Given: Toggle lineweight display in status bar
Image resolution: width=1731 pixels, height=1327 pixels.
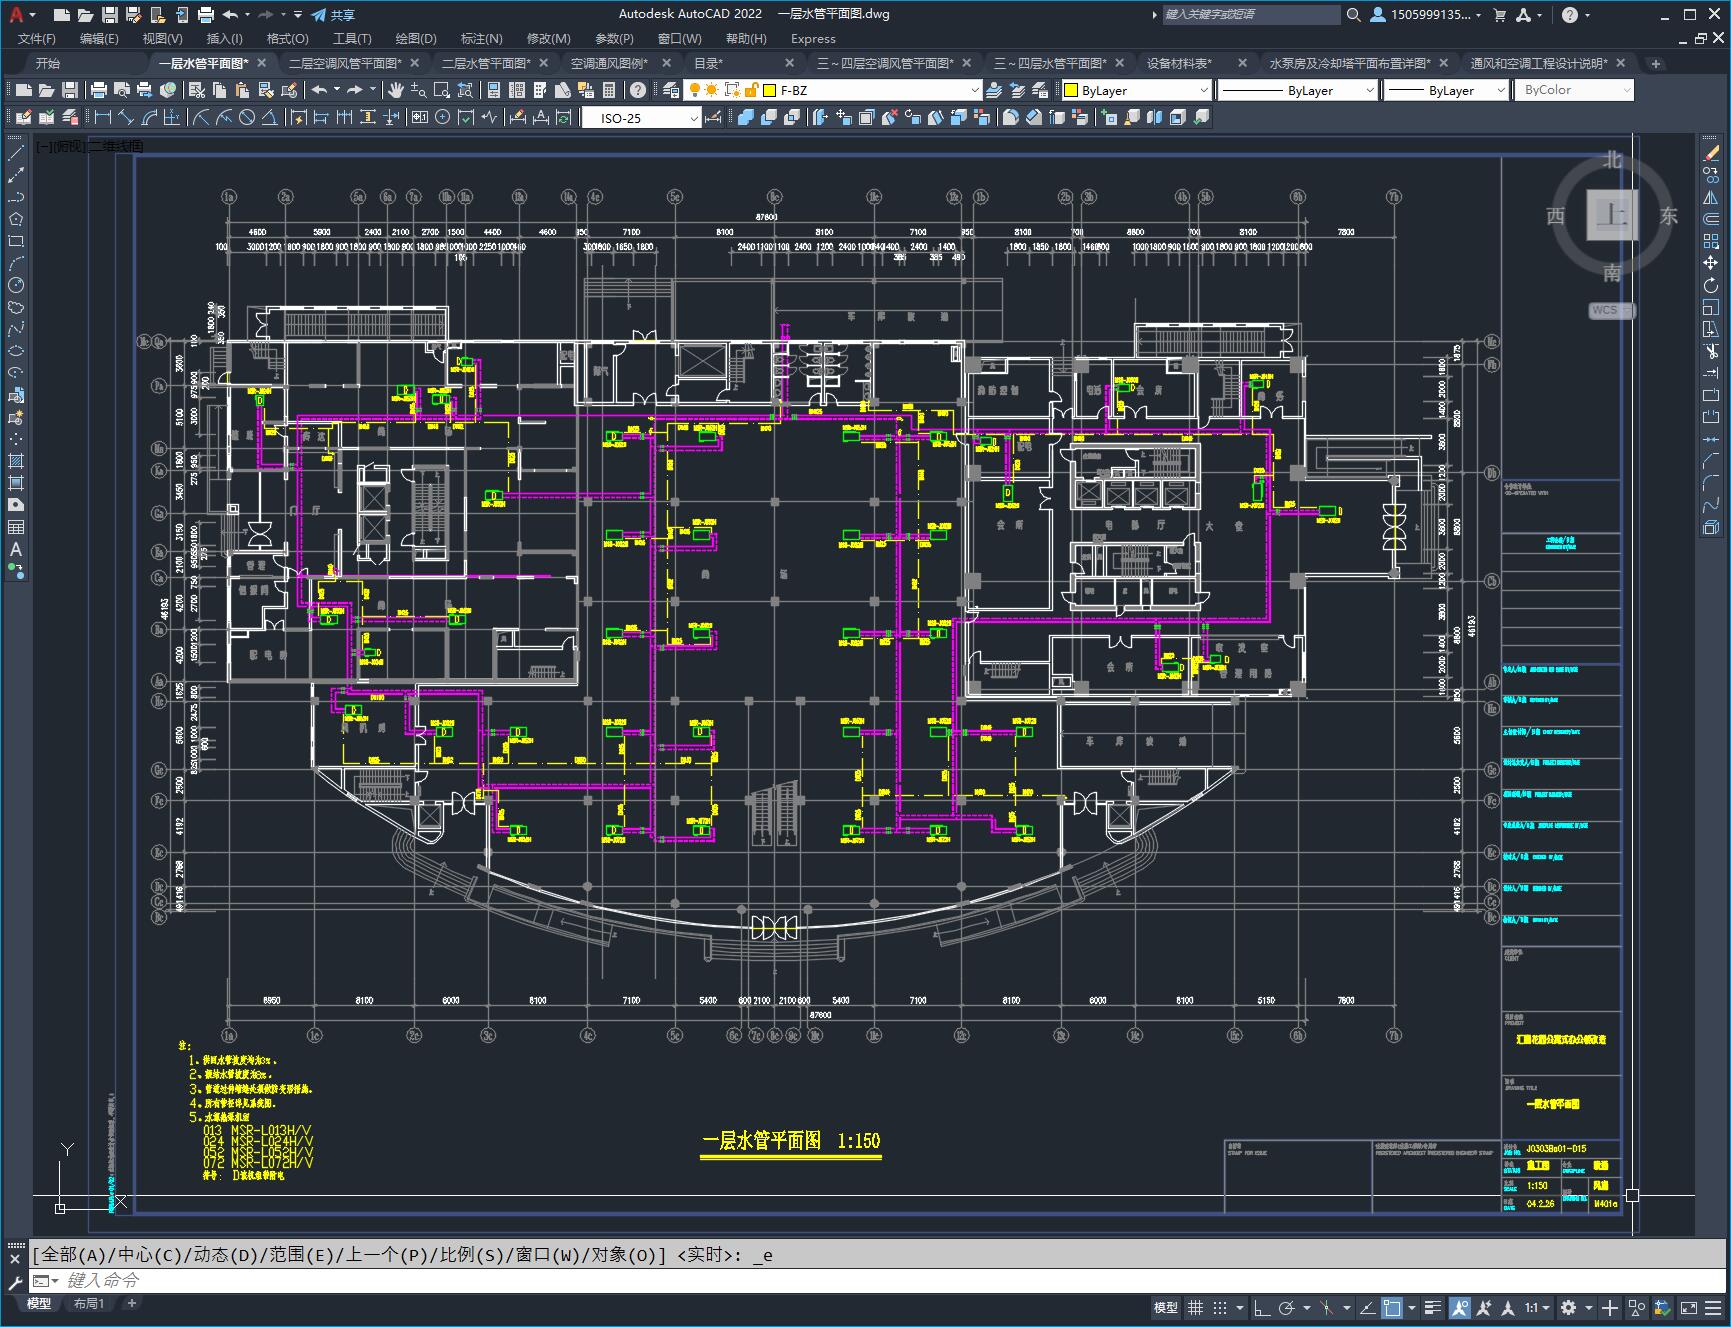Looking at the screenshot, I should (1434, 1307).
